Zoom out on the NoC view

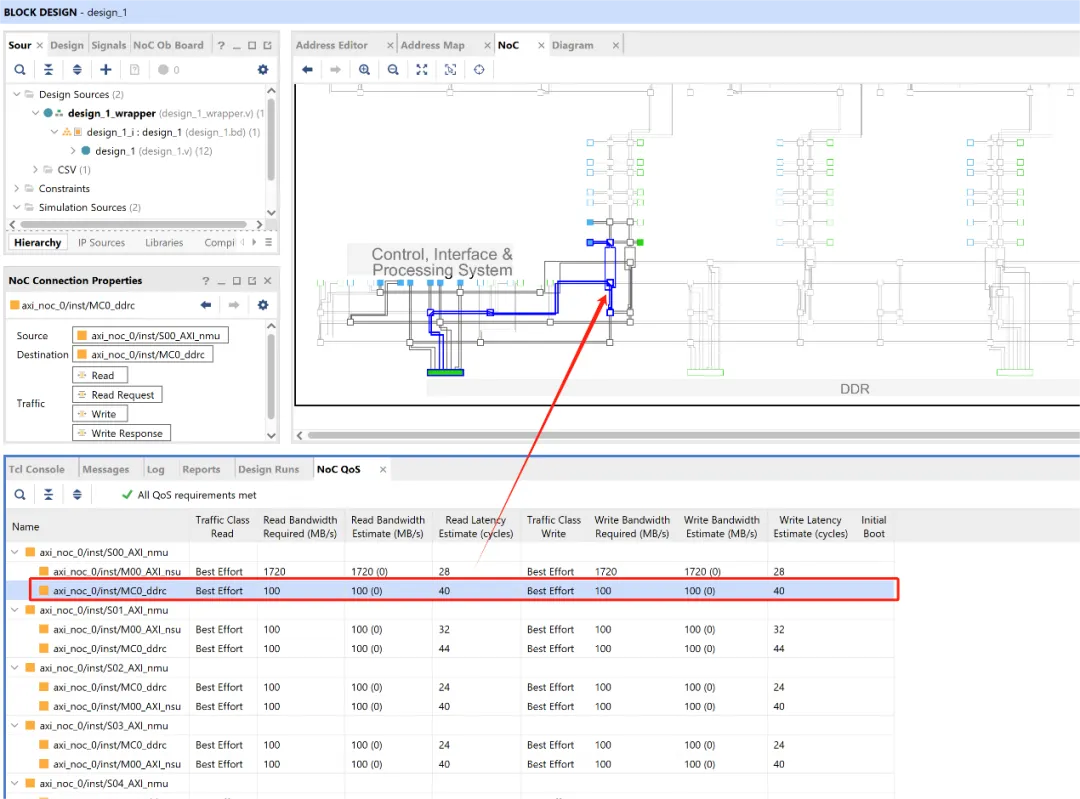click(x=393, y=70)
